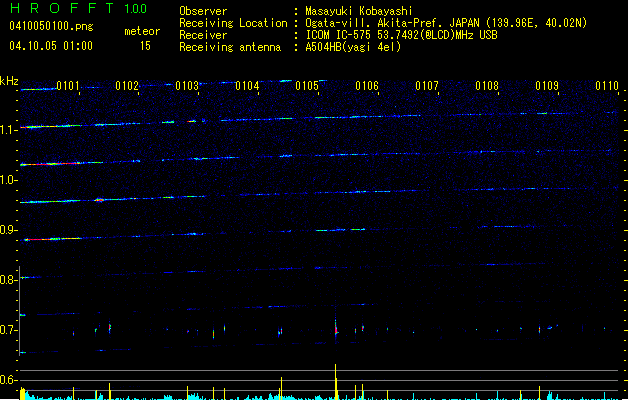Image resolution: width=629 pixels, height=400 pixels.
Task: Click the meteor count 15
Action: 145,46
